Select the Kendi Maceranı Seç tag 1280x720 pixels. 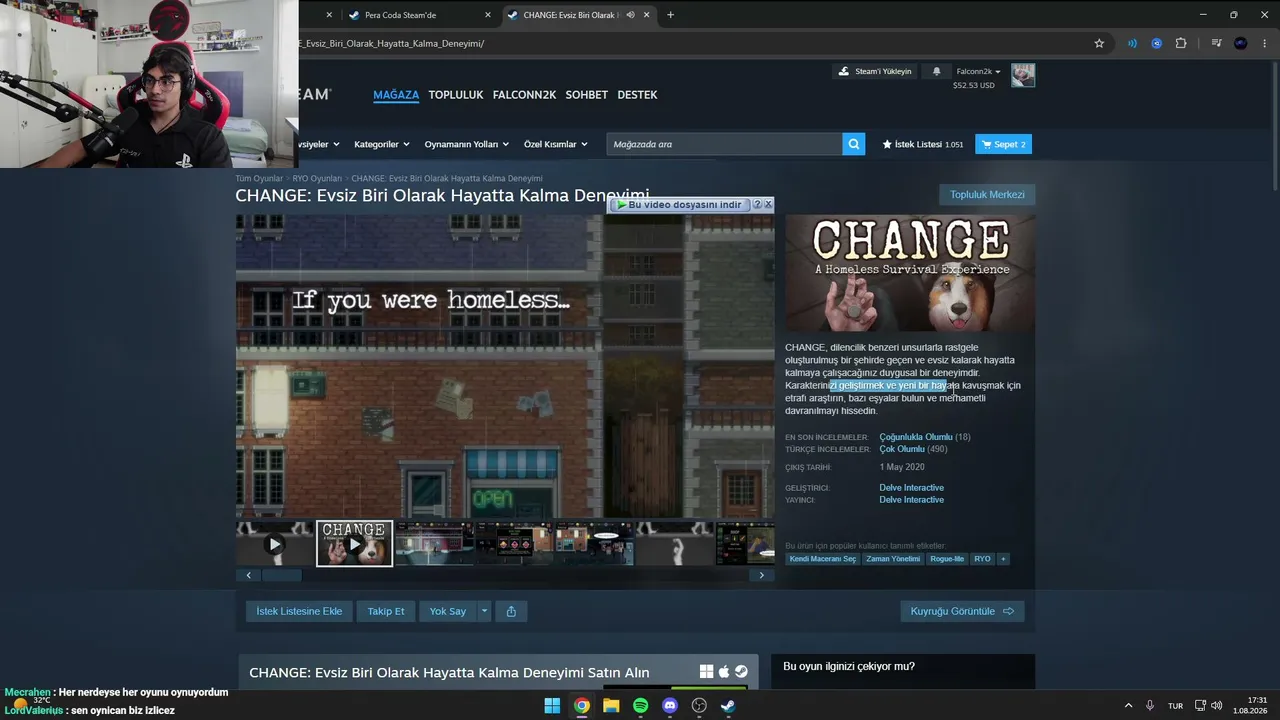823,559
